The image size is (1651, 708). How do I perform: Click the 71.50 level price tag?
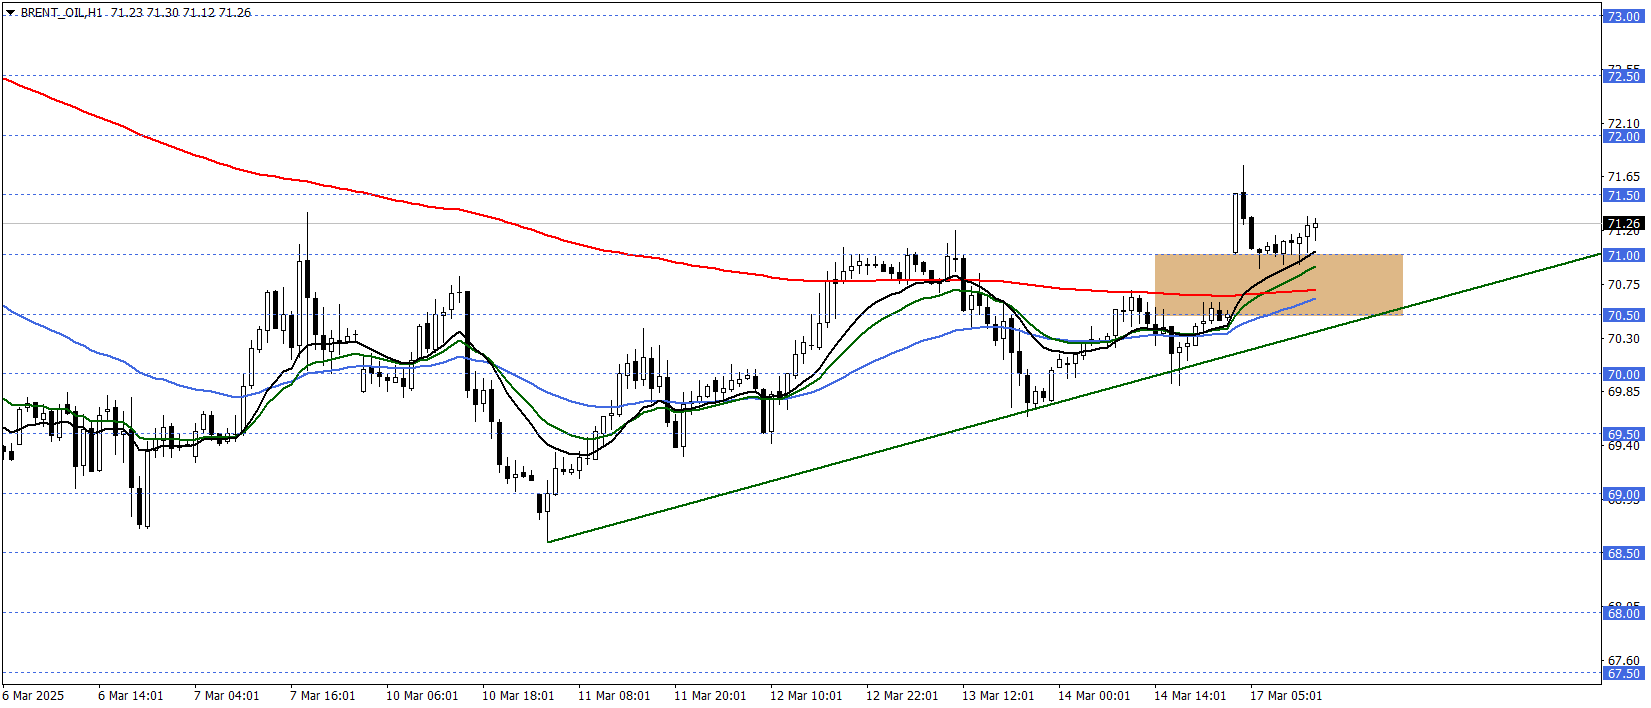click(1623, 195)
